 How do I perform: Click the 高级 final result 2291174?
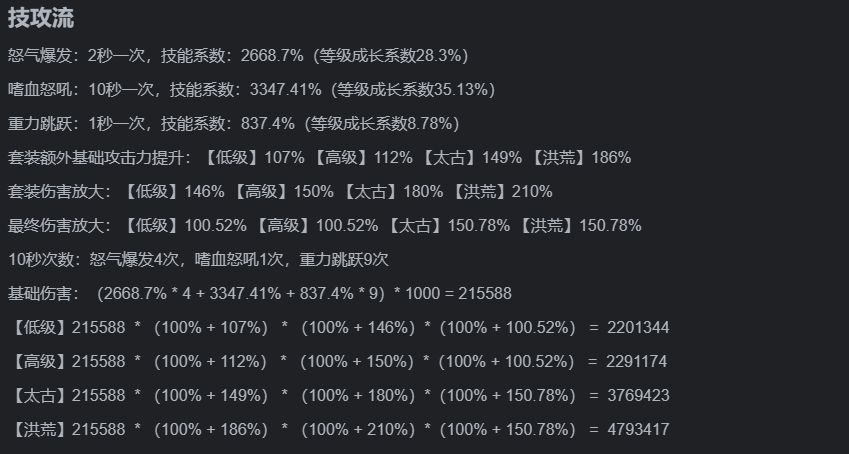point(636,361)
